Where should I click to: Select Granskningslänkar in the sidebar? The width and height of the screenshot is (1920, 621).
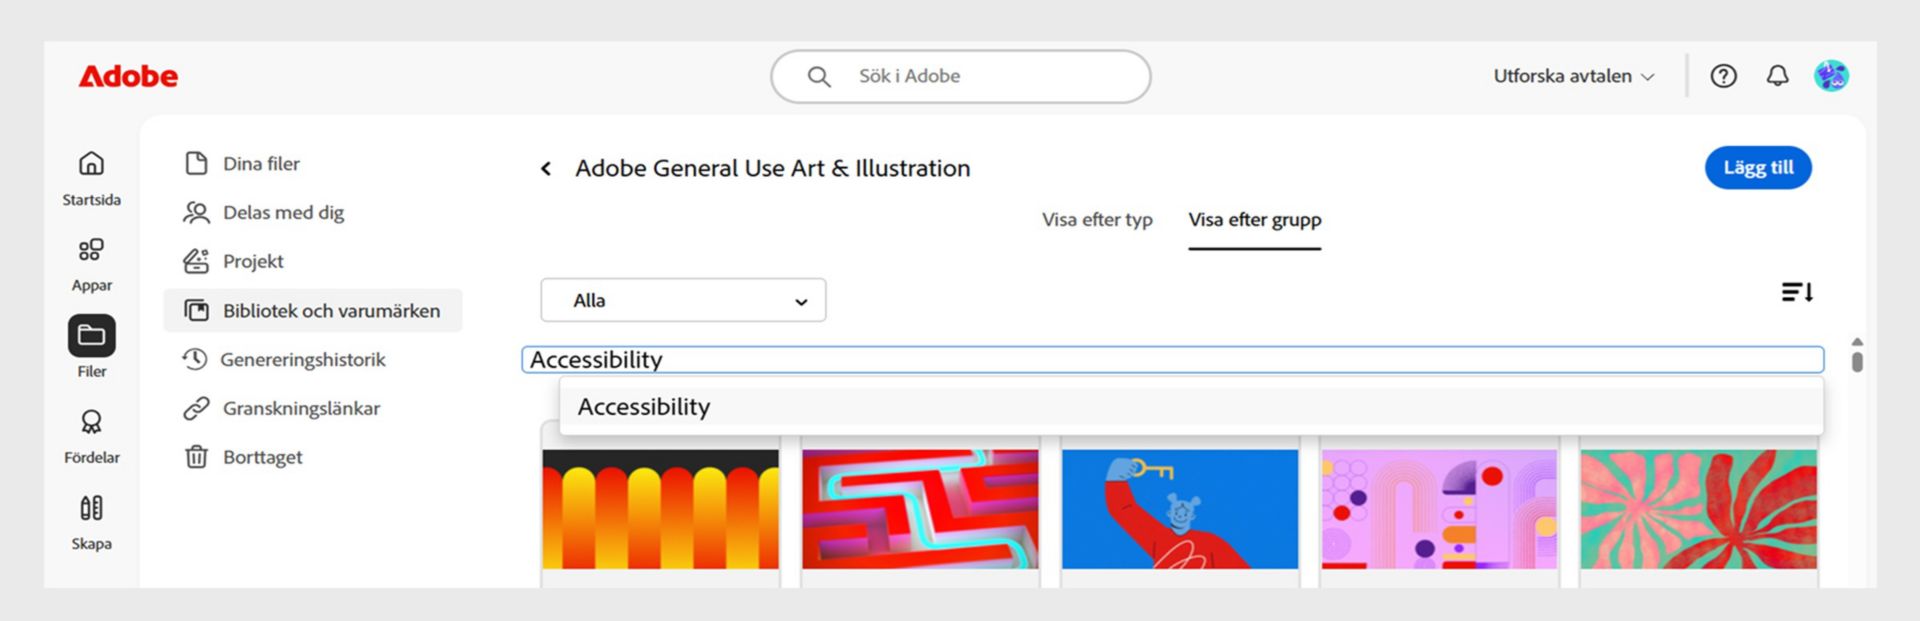pos(301,408)
